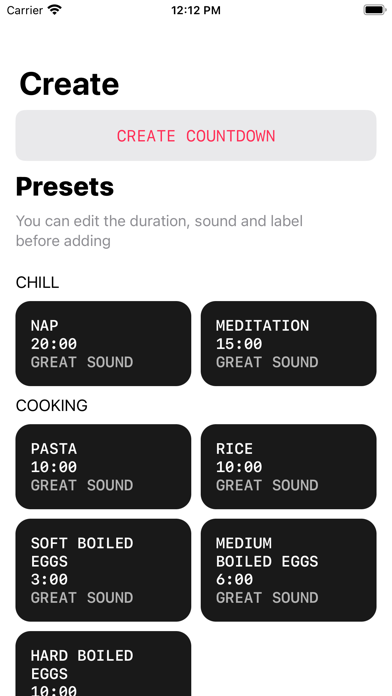The height and width of the screenshot is (696, 392).
Task: Choose the Medium Boiled Eggs preset
Action: [x=289, y=570]
